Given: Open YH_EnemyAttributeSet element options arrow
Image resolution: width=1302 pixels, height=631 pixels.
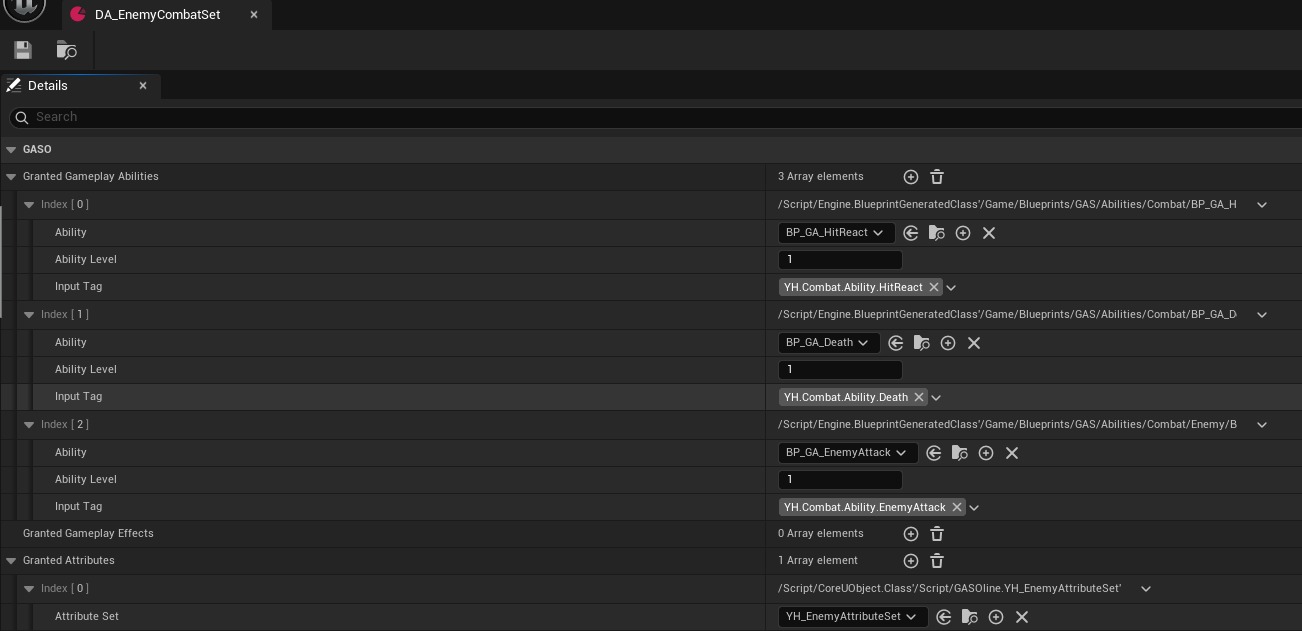Looking at the screenshot, I should 1146,589.
